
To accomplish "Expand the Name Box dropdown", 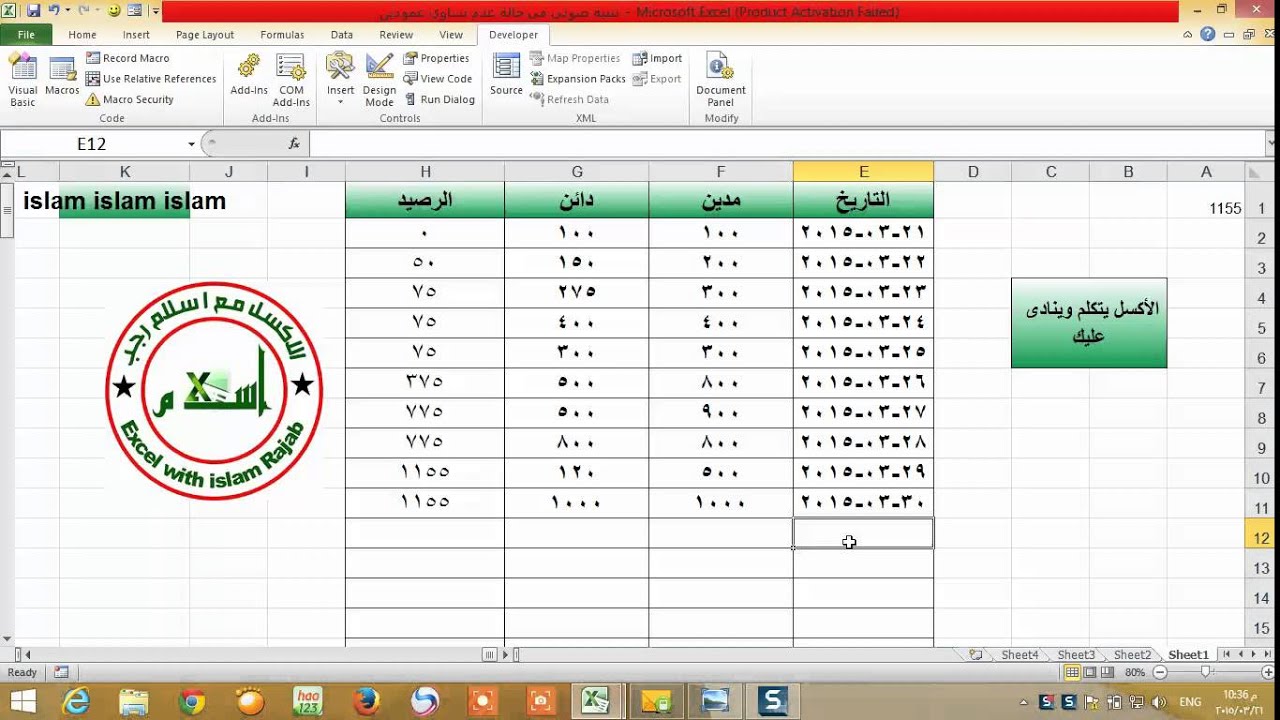I will 191,144.
